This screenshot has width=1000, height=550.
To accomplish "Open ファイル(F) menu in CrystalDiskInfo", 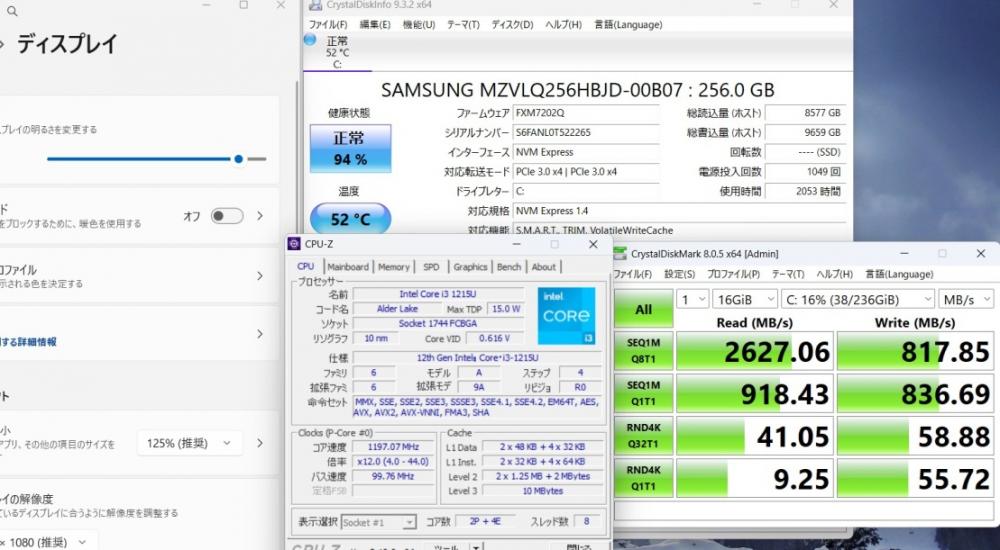I will pyautogui.click(x=328, y=24).
